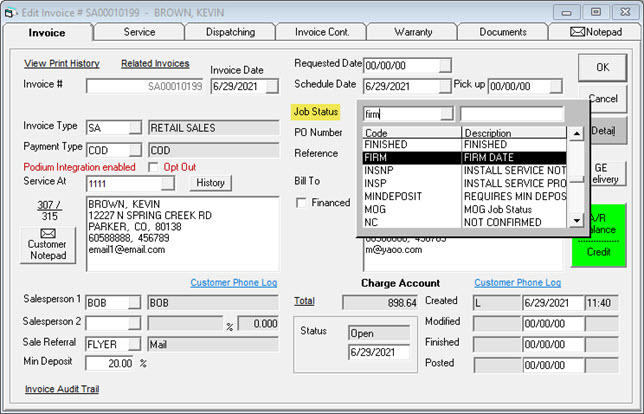Click the OK button

[603, 67]
